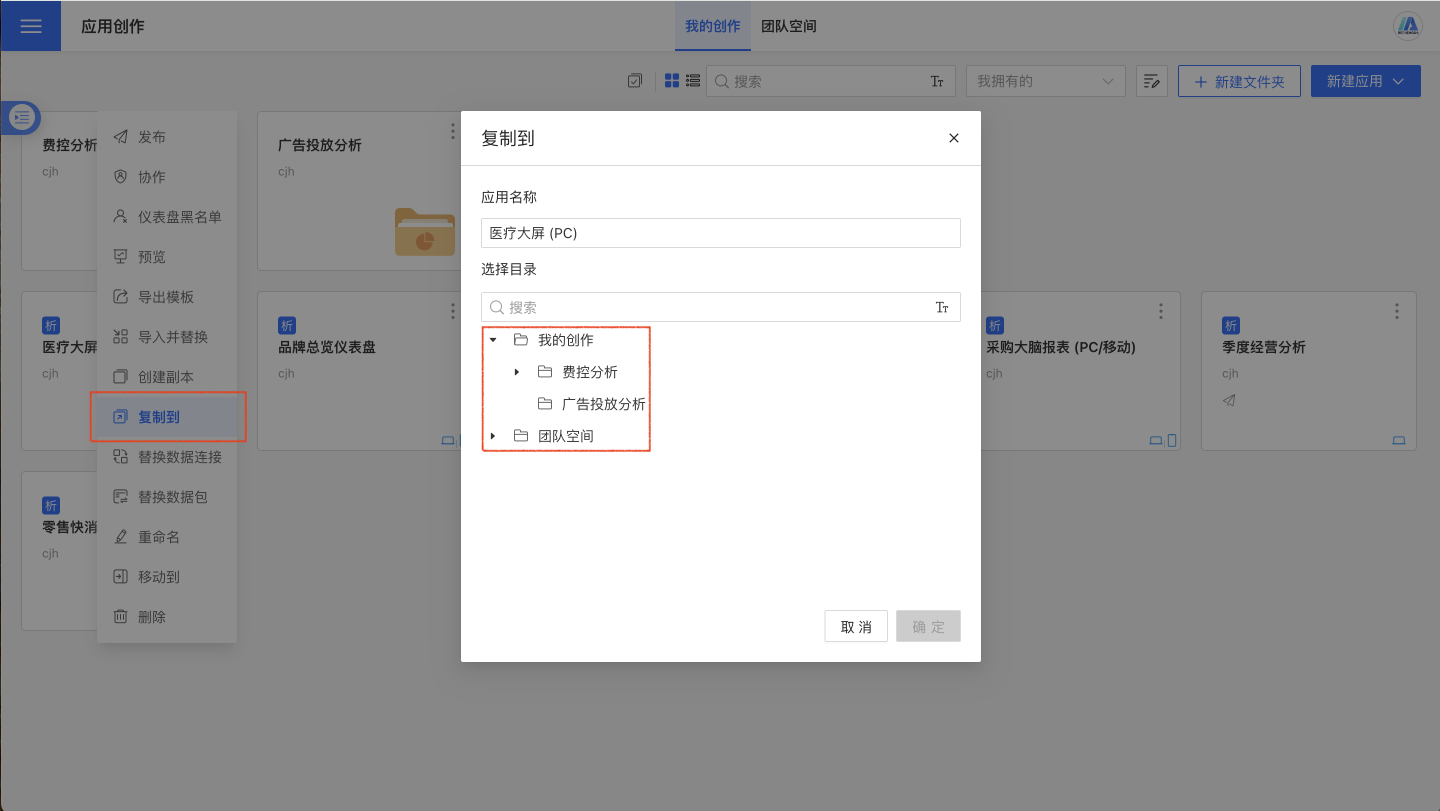Click the 新建文件夹 button
This screenshot has height=811, width=1440.
coord(1238,81)
